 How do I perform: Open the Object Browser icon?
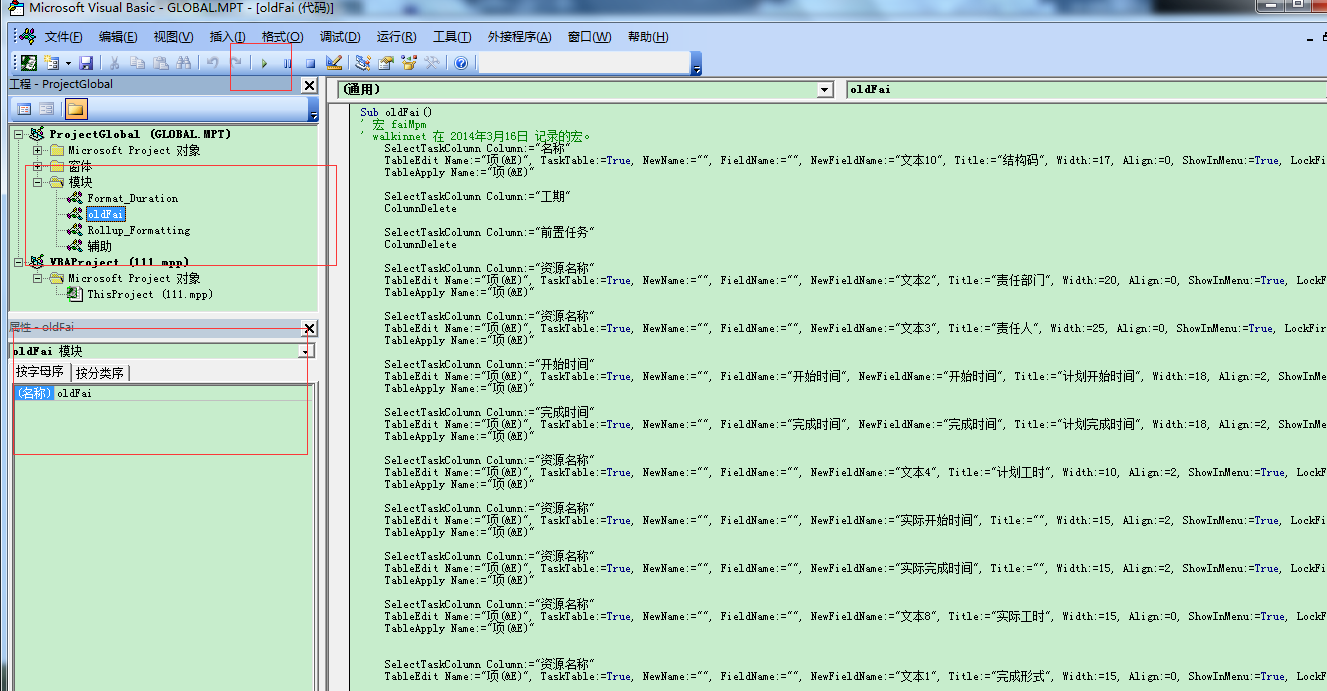click(x=409, y=63)
